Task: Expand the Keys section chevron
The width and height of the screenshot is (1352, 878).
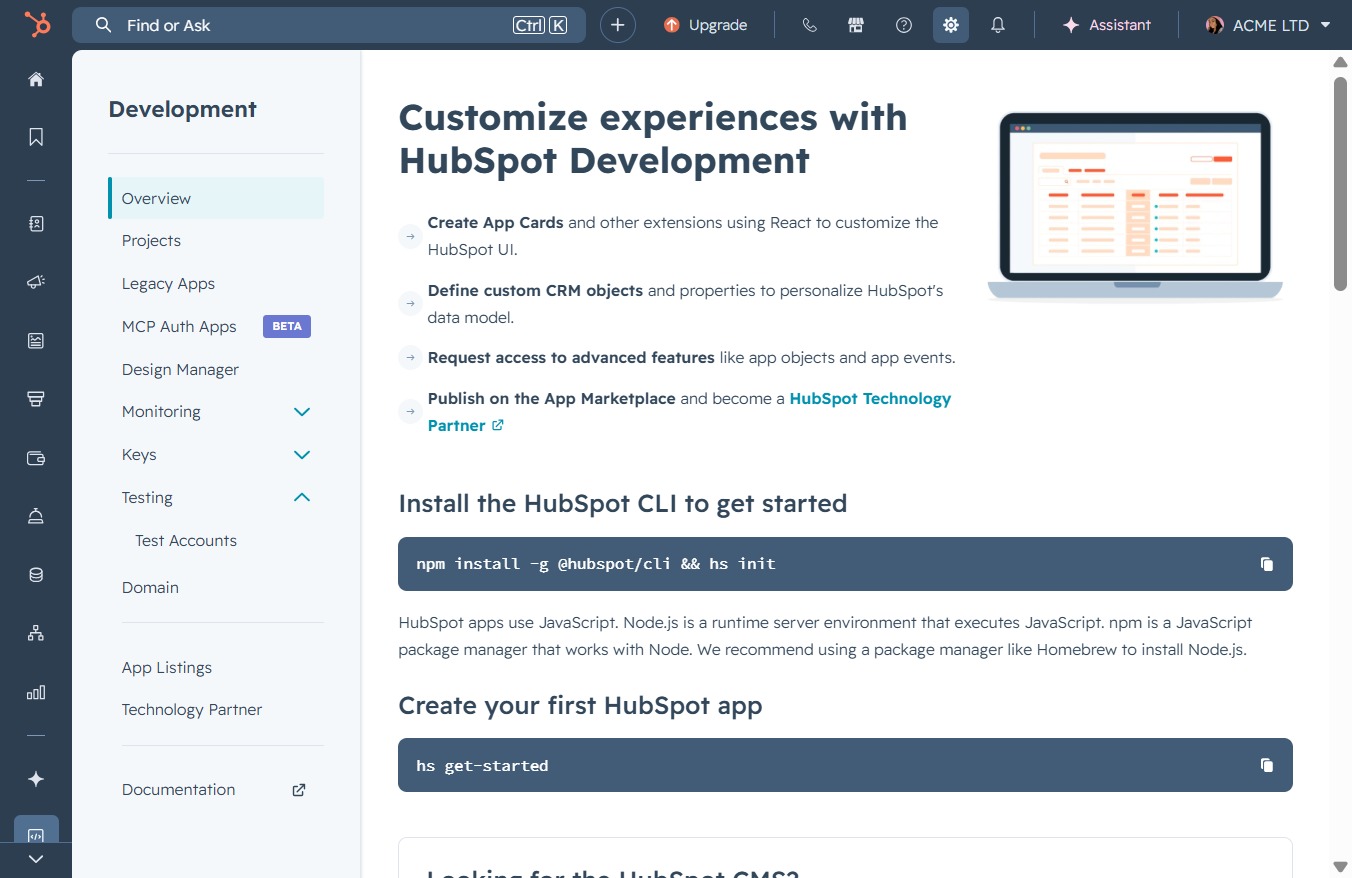Action: pos(302,455)
